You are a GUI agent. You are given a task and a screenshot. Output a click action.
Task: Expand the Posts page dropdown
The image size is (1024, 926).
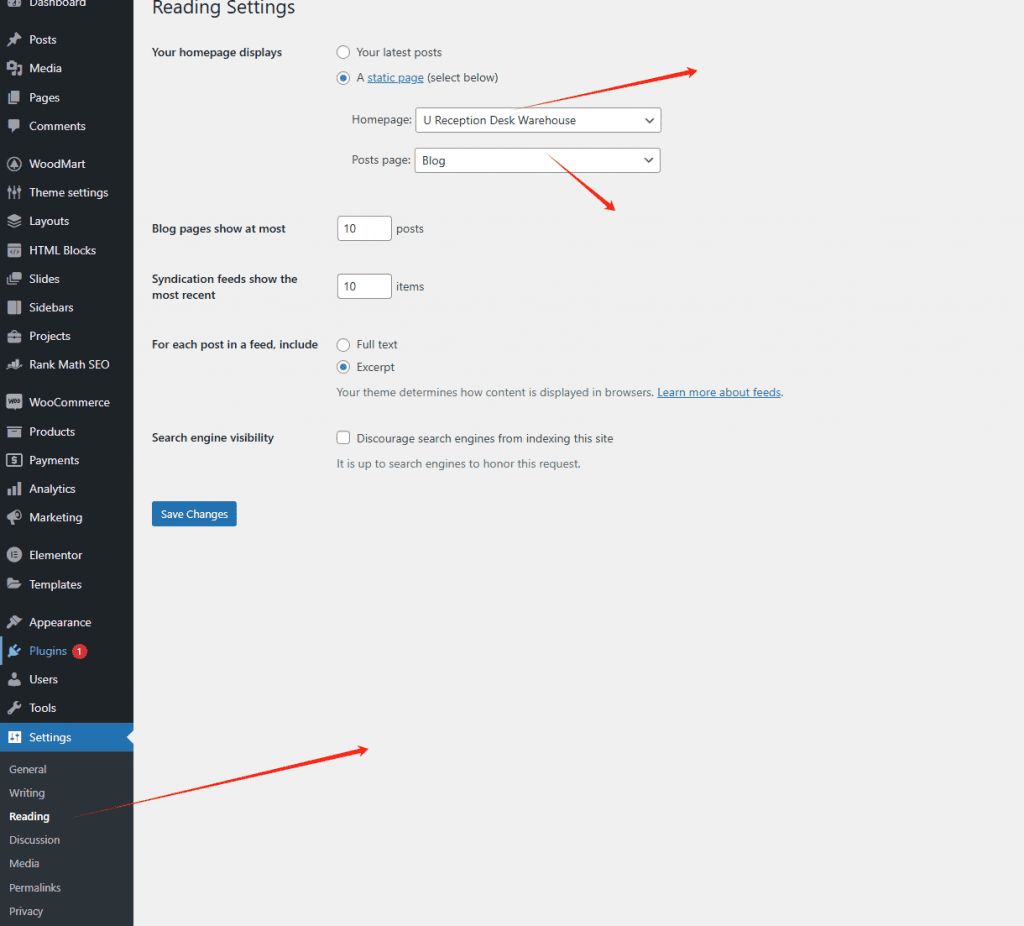tap(537, 160)
